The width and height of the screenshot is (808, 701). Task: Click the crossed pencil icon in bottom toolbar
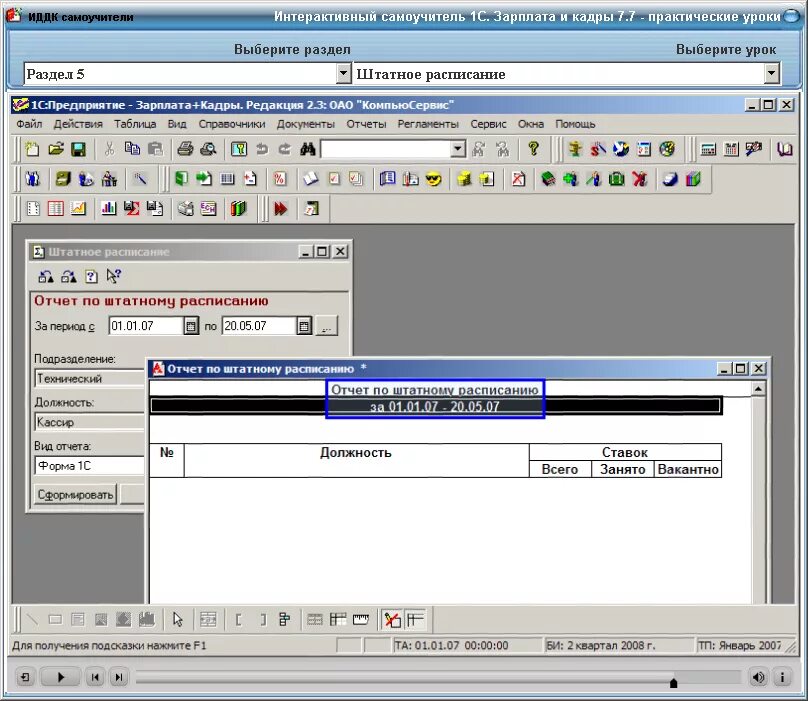tap(392, 619)
